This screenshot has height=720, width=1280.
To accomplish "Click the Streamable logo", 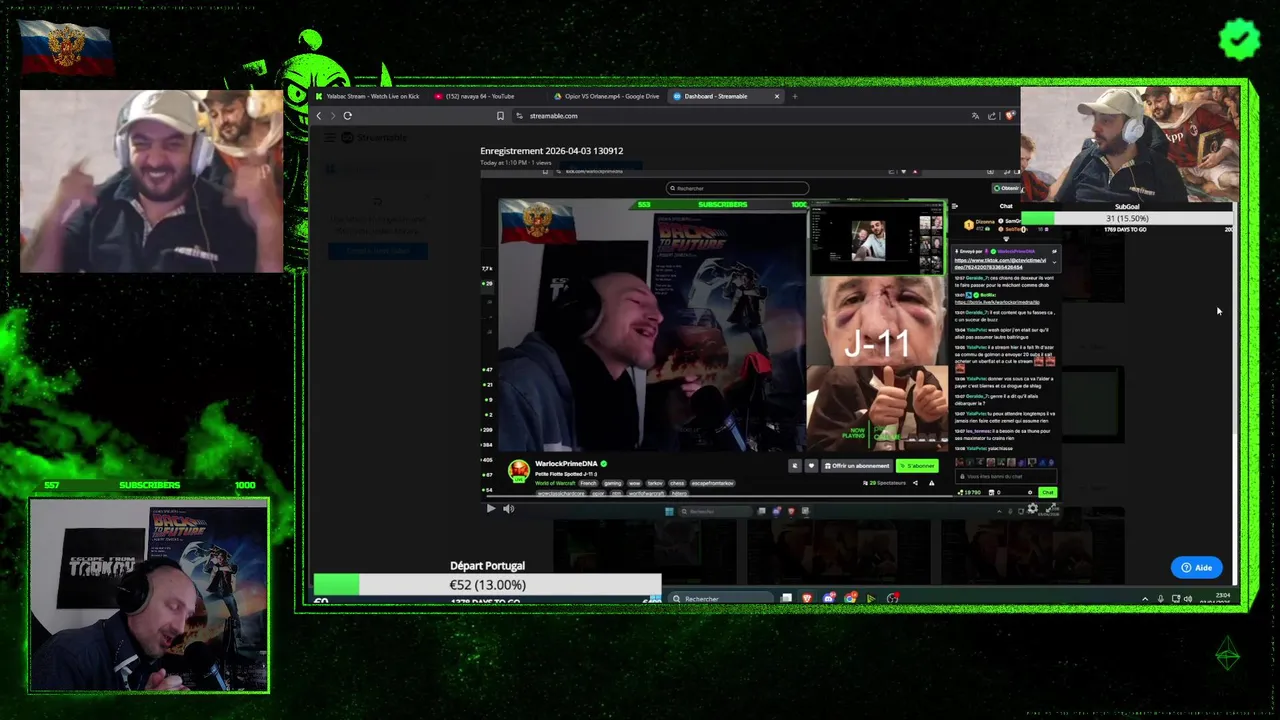I will (x=375, y=138).
